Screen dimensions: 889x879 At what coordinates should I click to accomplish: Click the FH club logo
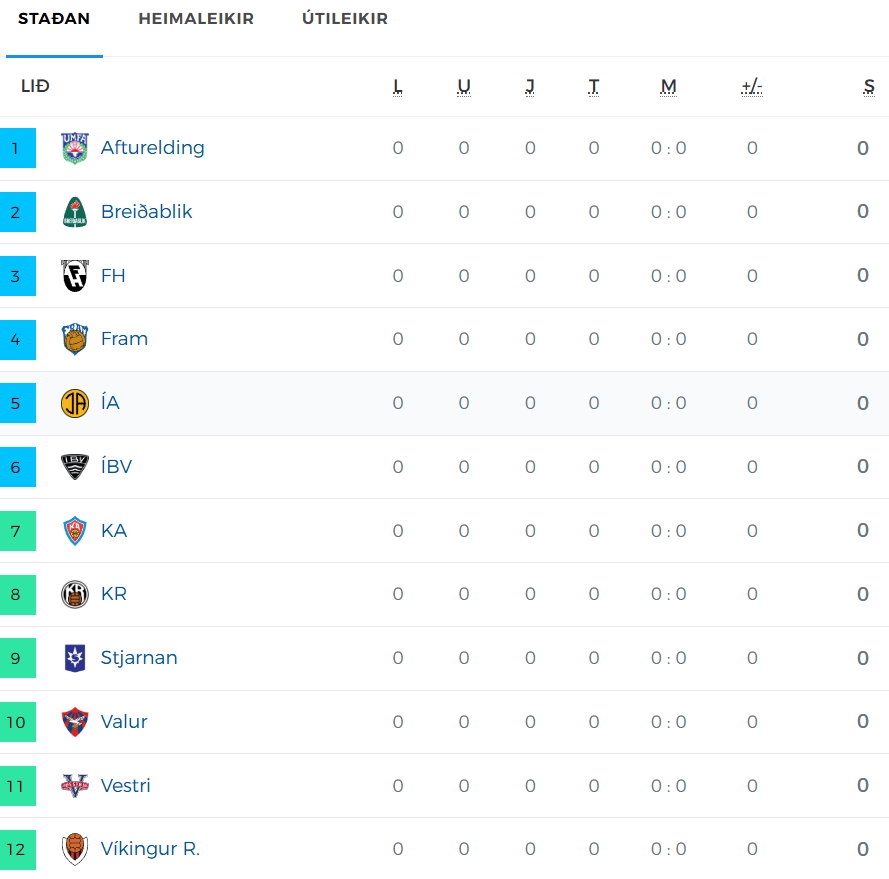(x=75, y=276)
